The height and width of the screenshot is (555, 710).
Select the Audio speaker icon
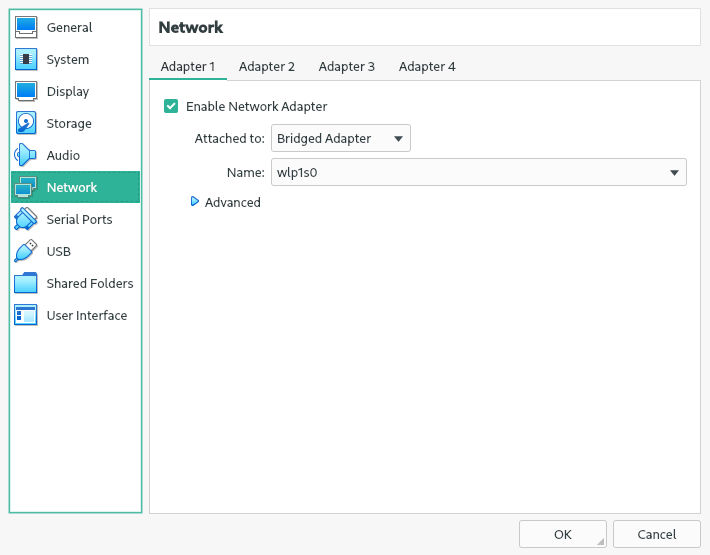[x=26, y=155]
